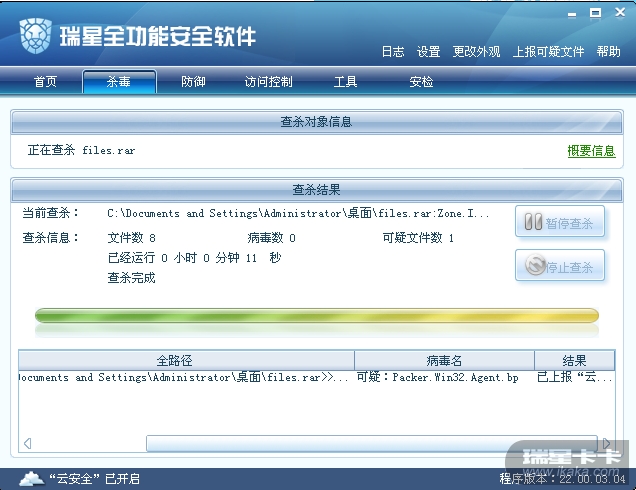Click the 查杀信息 label

50,238
